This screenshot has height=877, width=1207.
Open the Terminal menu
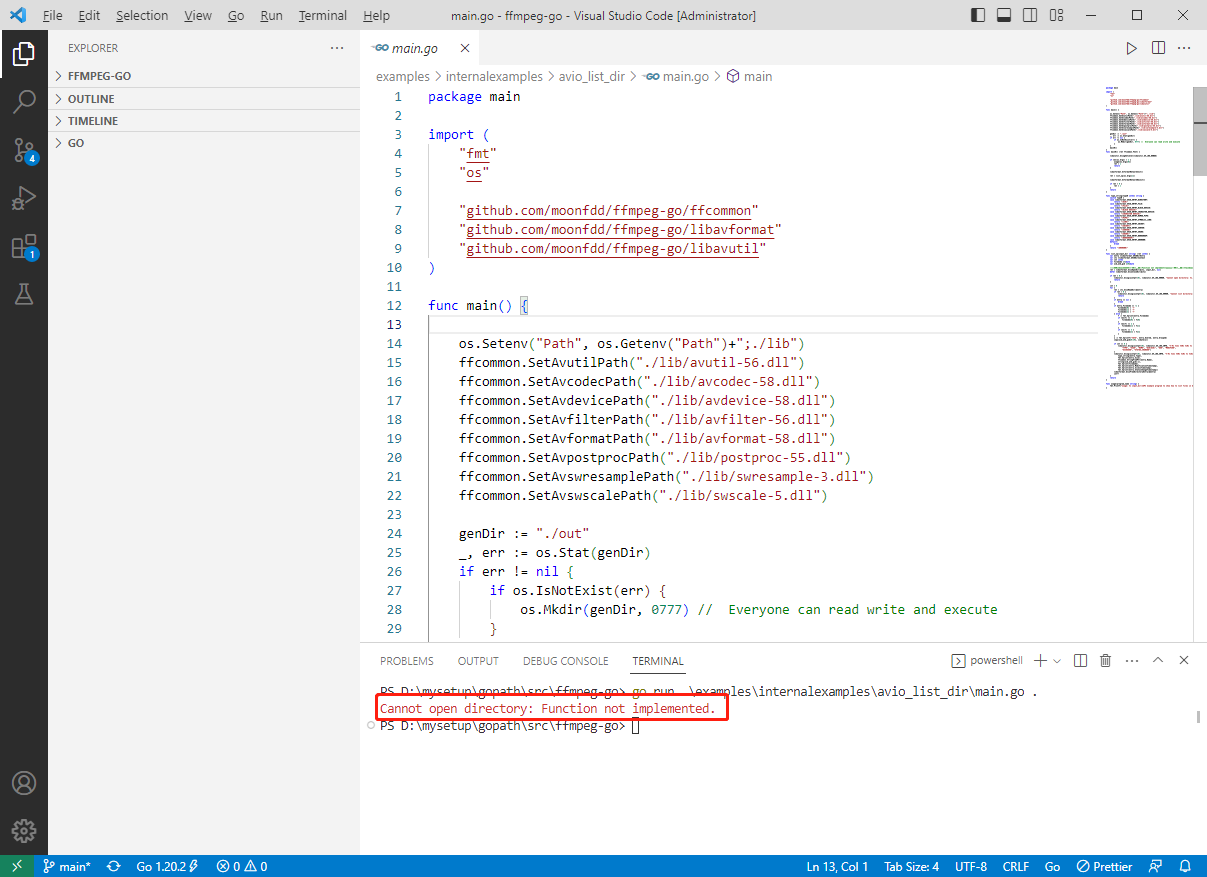pyautogui.click(x=323, y=16)
